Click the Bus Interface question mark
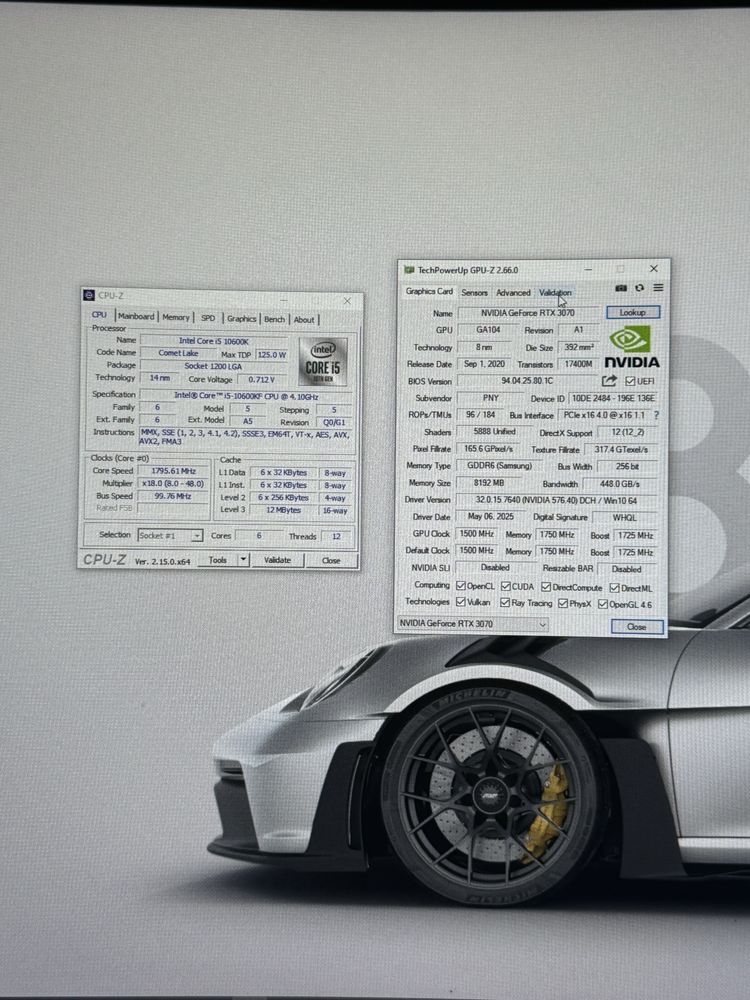The height and width of the screenshot is (1000, 750). [x=656, y=415]
